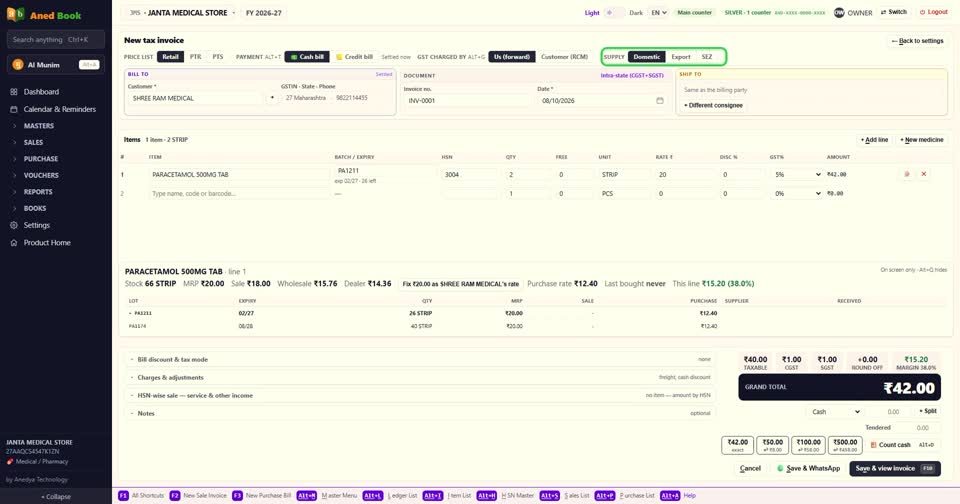The height and width of the screenshot is (504, 960).
Task: Click the OWNER profile avatar
Action: point(839,13)
